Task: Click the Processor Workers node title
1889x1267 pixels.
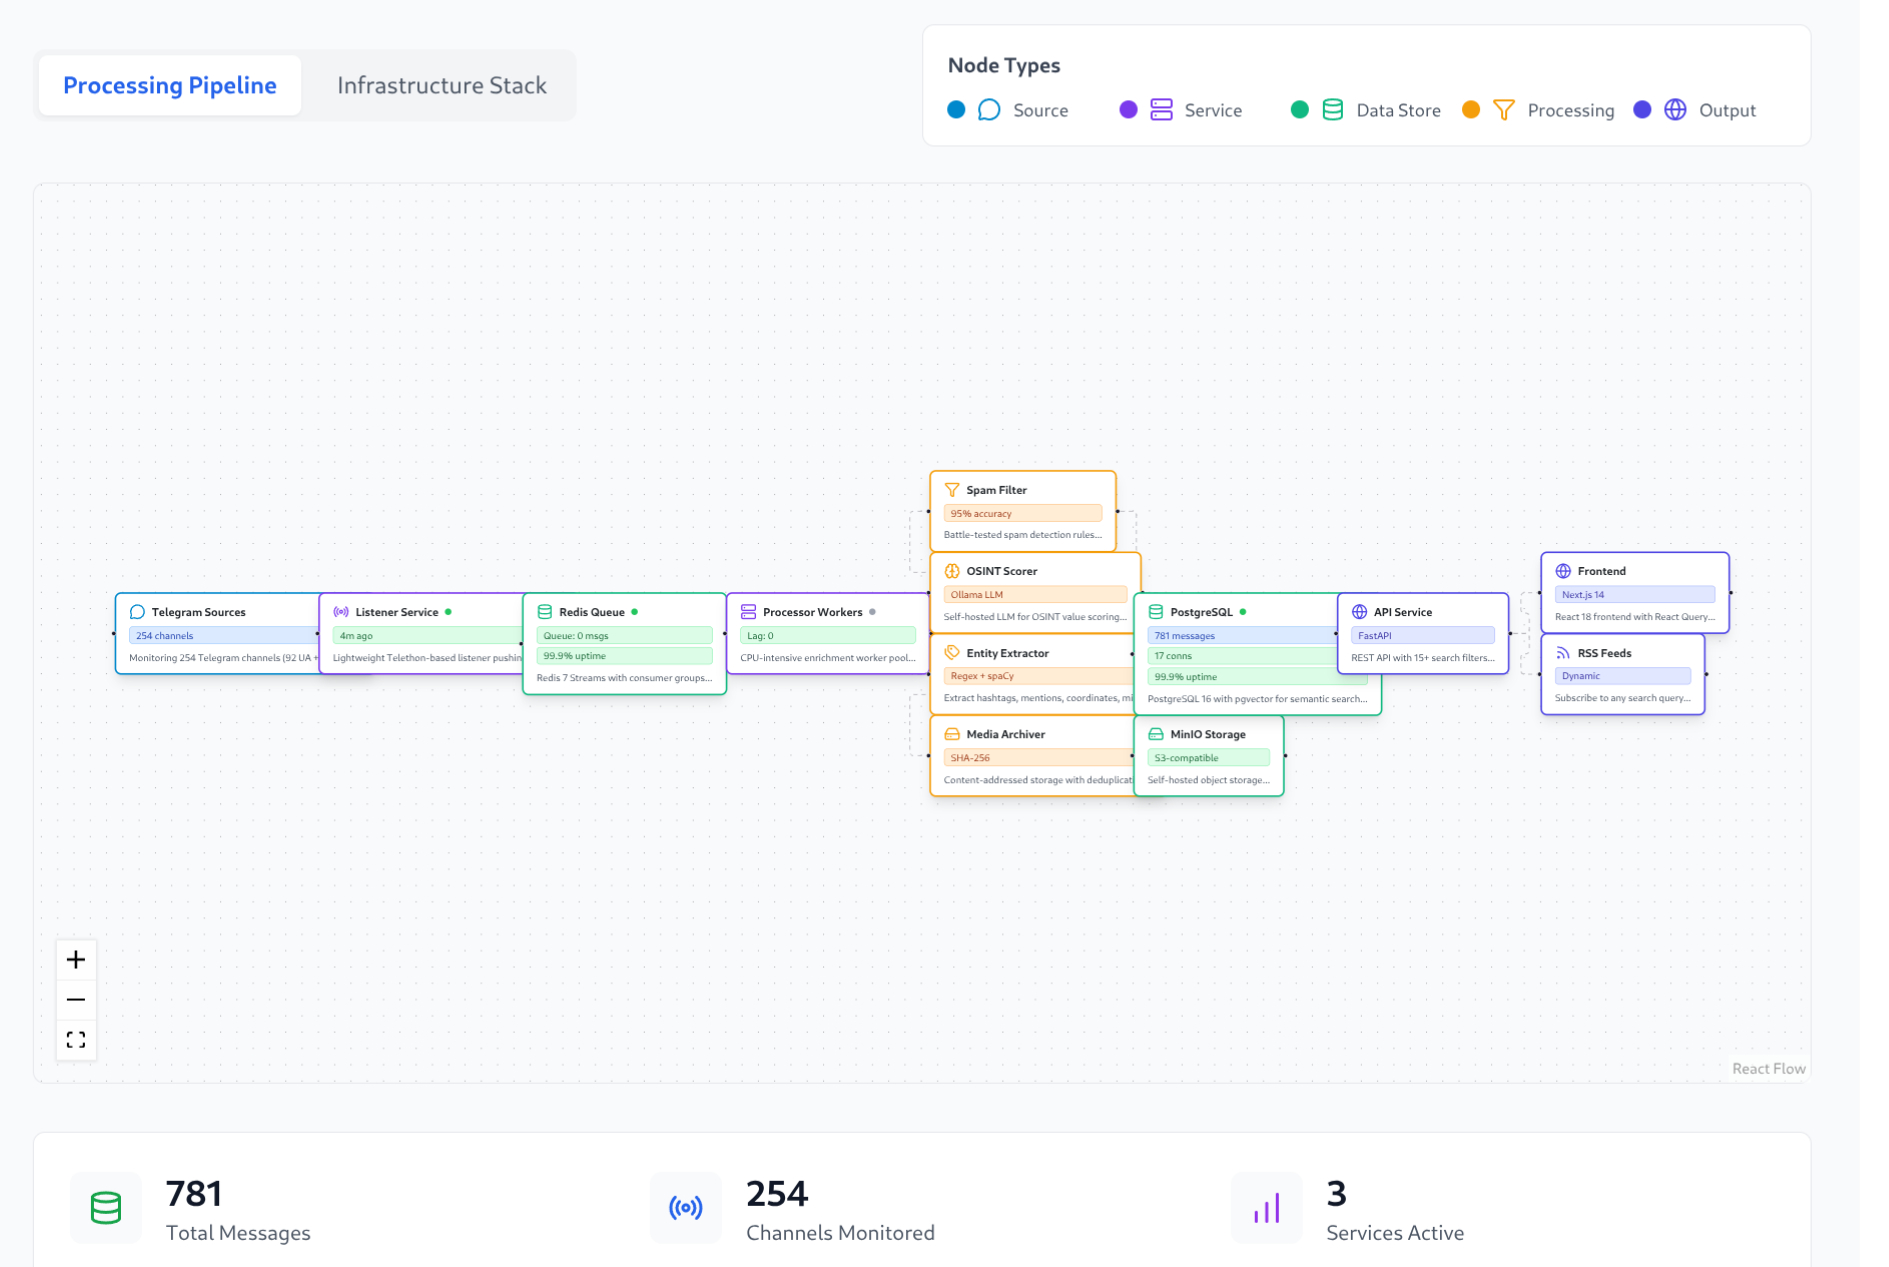Action: 812,612
